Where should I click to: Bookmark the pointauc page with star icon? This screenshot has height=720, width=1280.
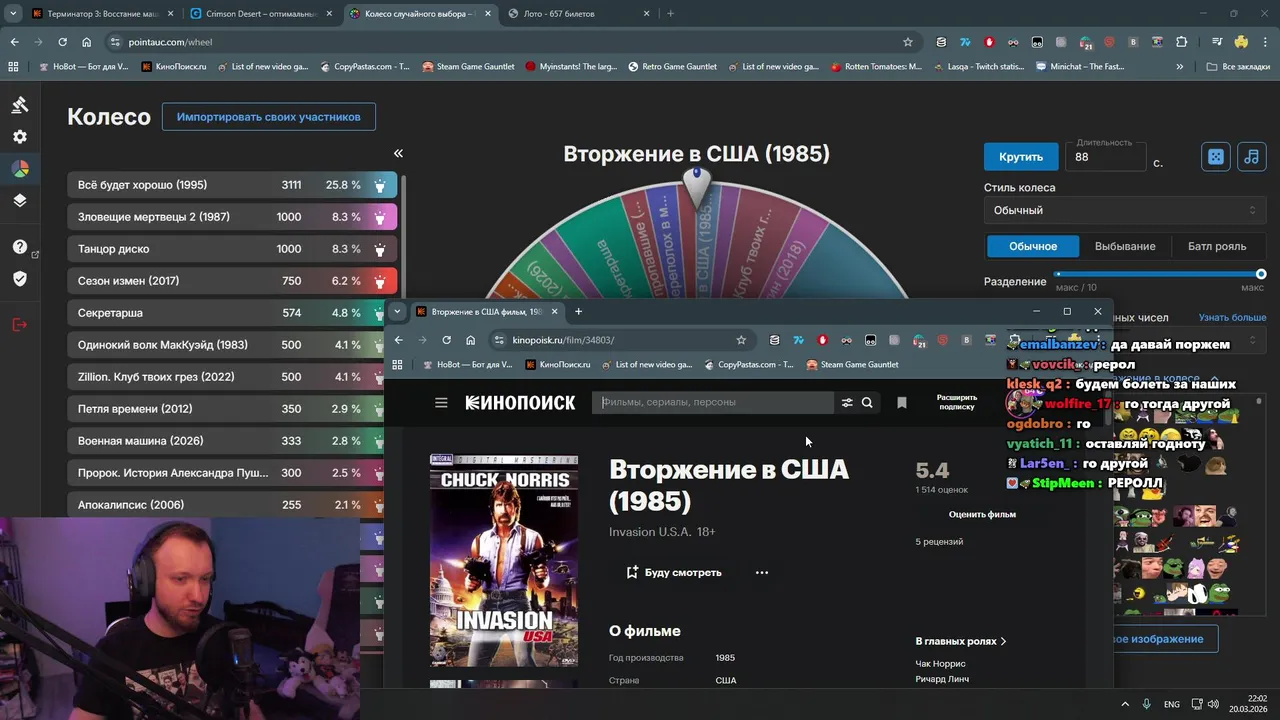(x=907, y=42)
